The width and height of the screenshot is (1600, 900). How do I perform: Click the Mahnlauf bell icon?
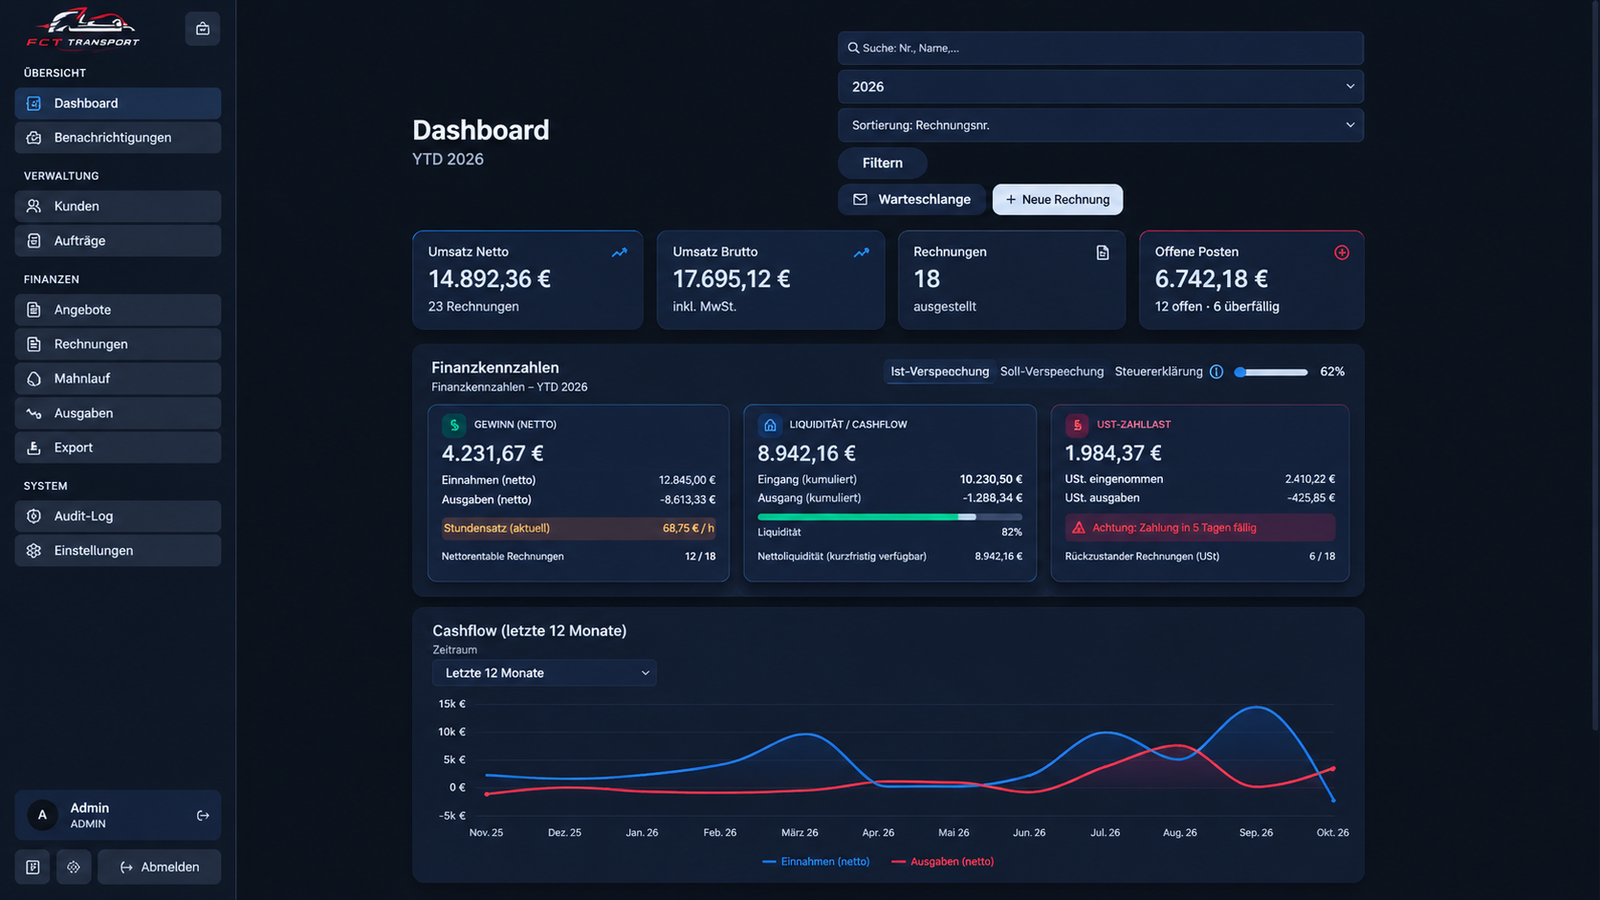pyautogui.click(x=34, y=379)
